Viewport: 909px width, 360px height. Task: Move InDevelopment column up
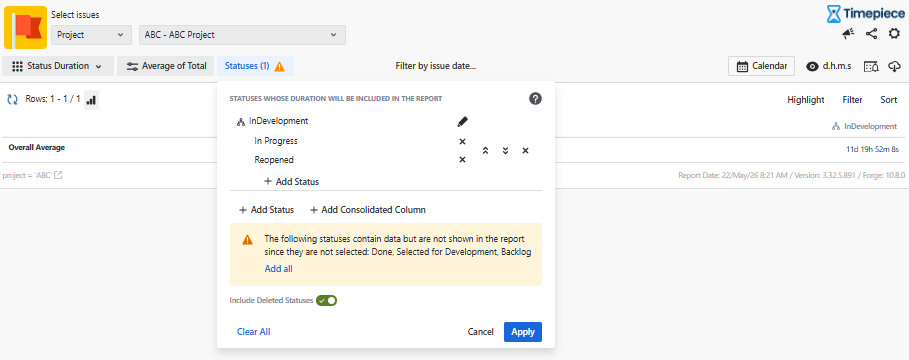click(485, 151)
